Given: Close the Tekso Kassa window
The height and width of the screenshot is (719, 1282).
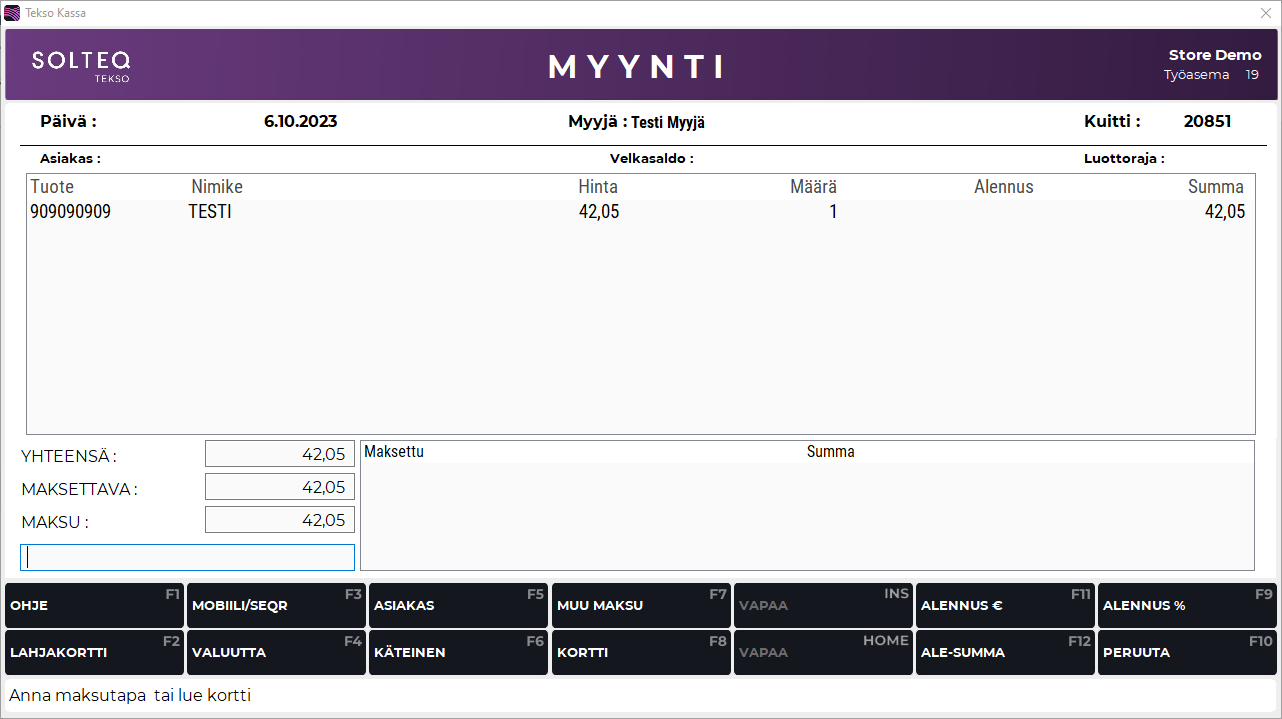Looking at the screenshot, I should (x=1265, y=13).
